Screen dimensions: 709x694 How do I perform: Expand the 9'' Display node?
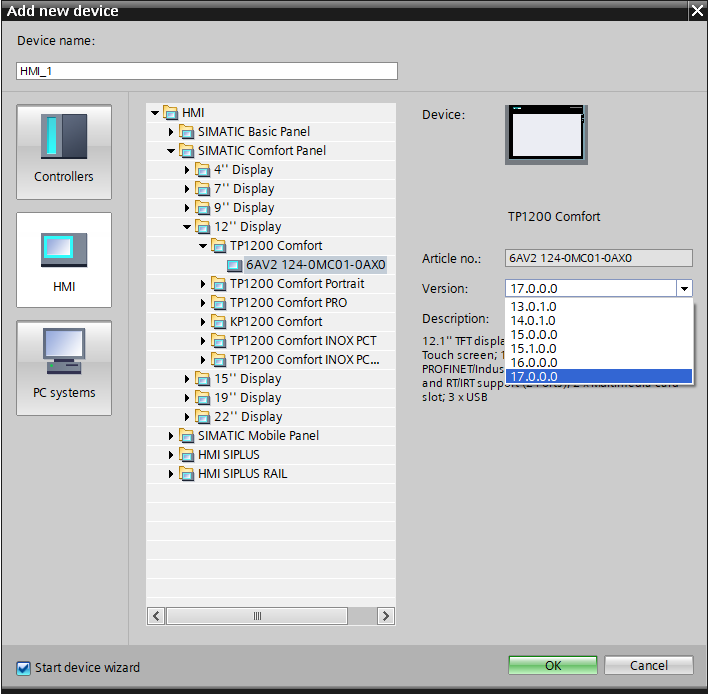187,208
